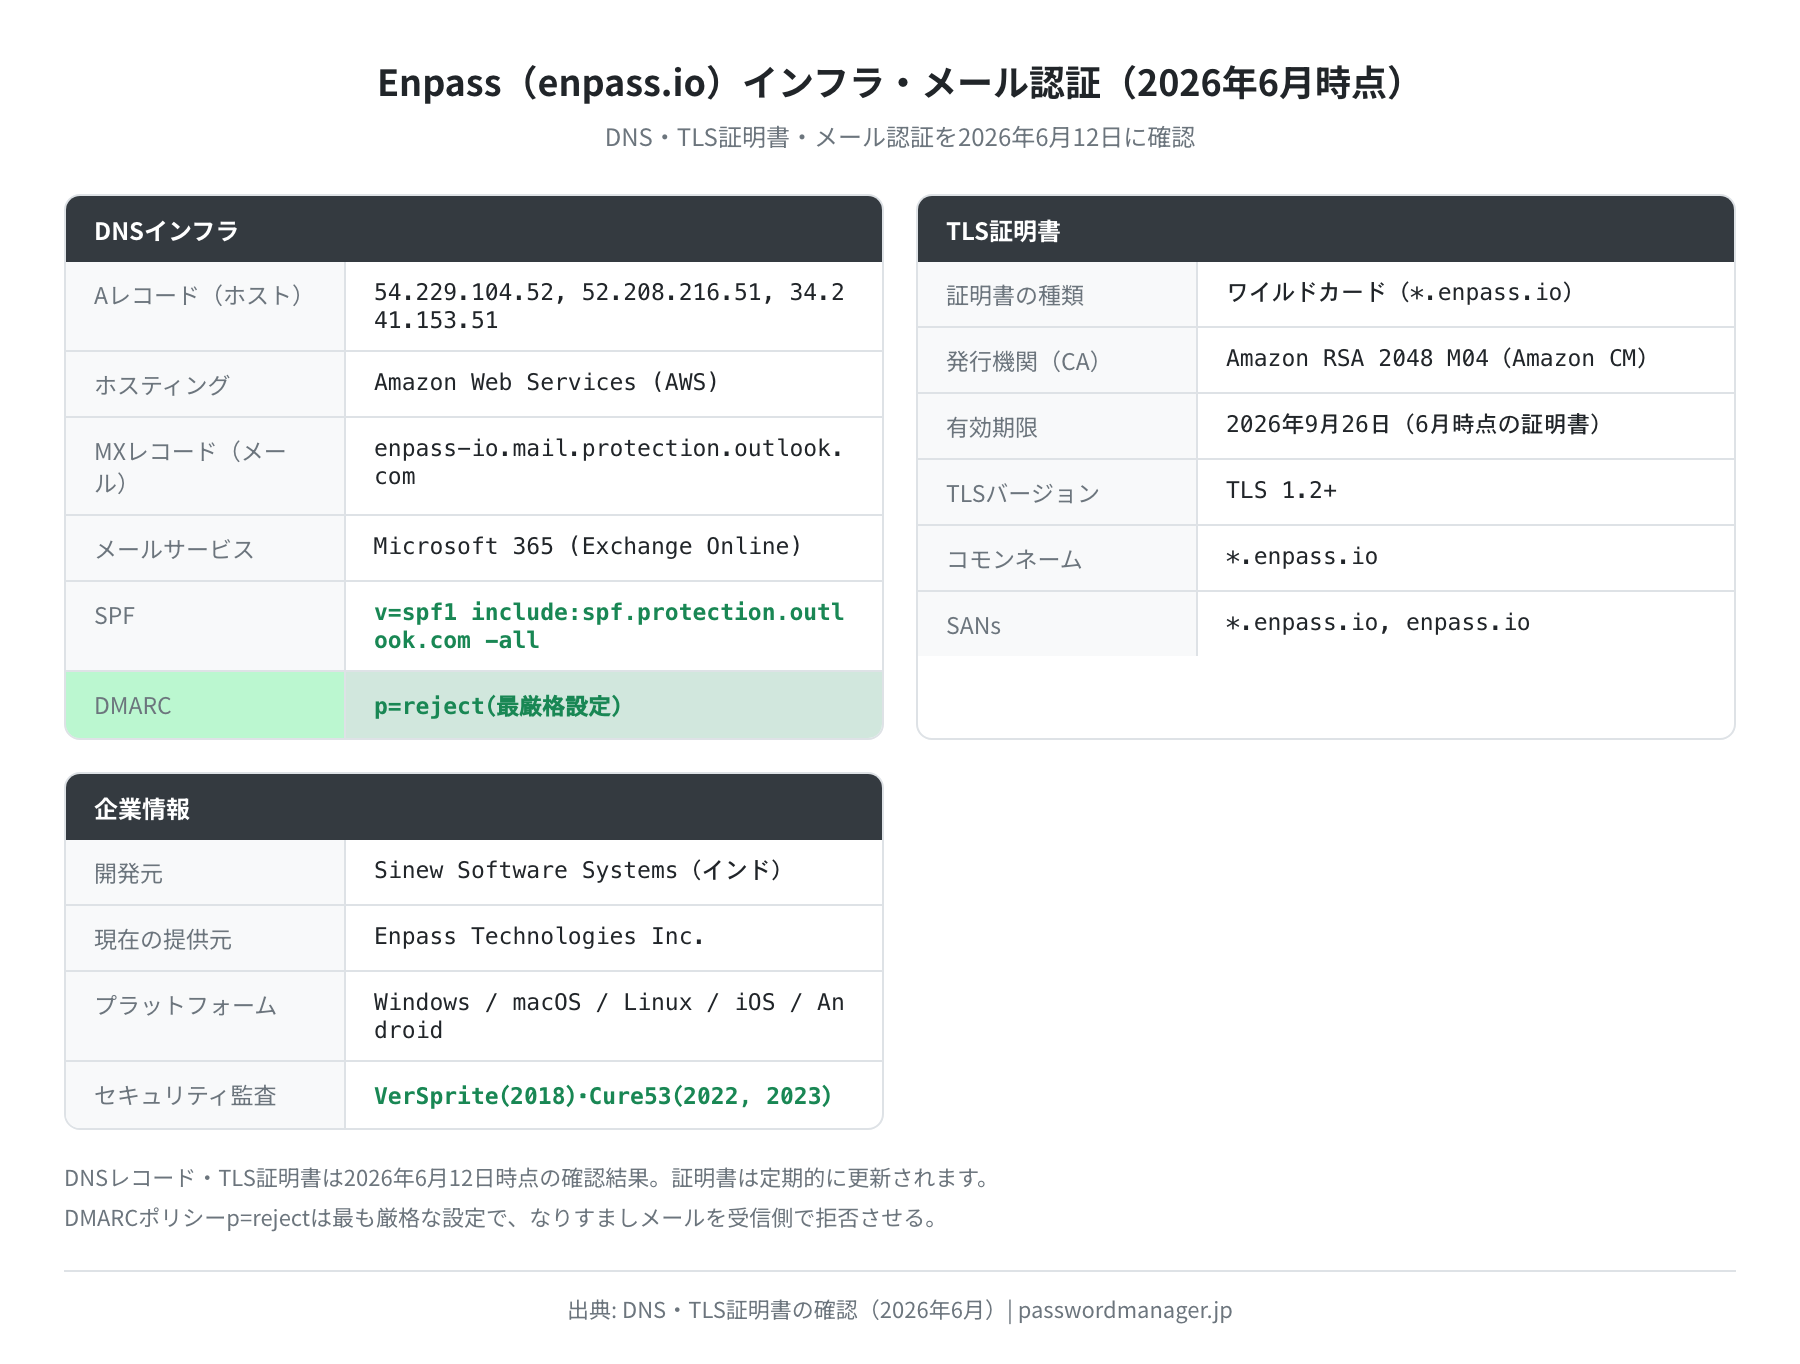Click the 'TLSバージョン' label
This screenshot has width=1800, height=1364.
coord(1022,493)
